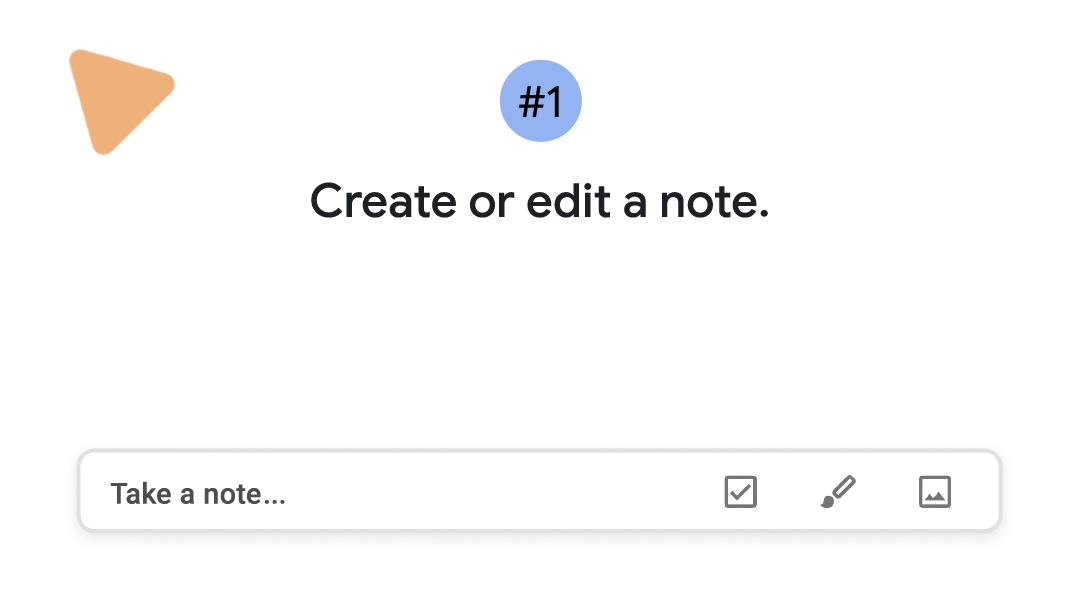Select the step number #1 marker
Image resolution: width=1080 pixels, height=607 pixels.
(540, 101)
